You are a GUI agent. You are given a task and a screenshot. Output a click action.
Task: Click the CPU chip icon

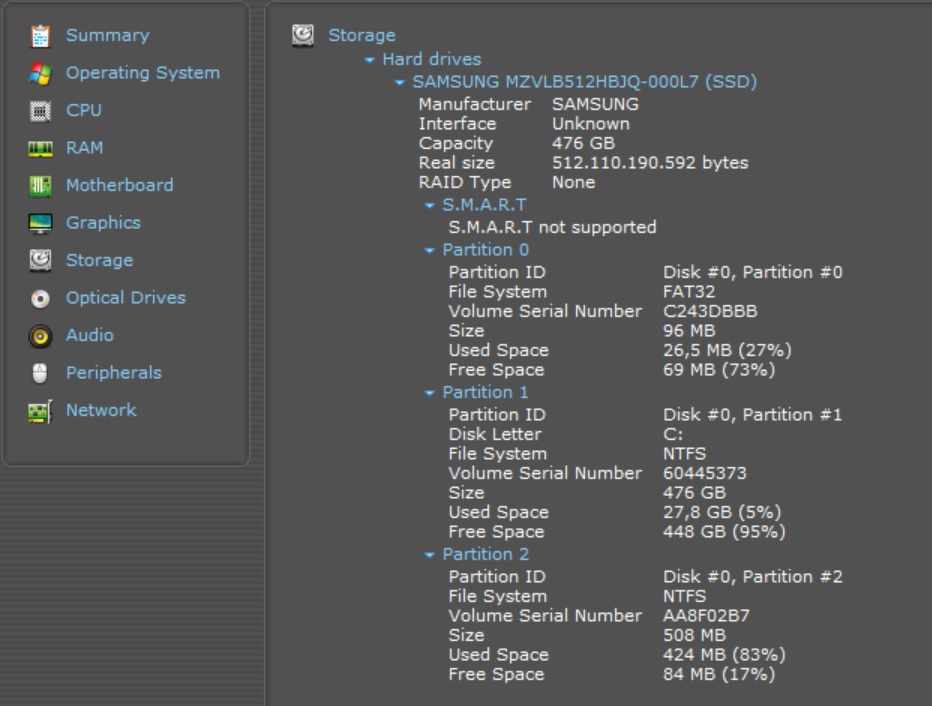coord(40,111)
